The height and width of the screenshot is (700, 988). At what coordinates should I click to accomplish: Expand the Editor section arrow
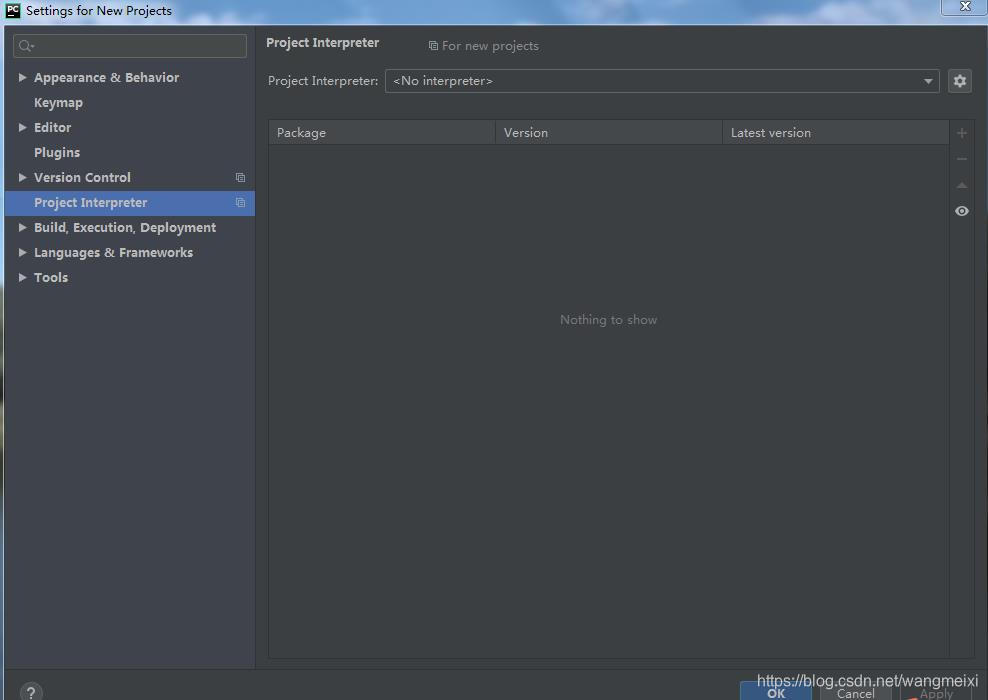click(22, 127)
